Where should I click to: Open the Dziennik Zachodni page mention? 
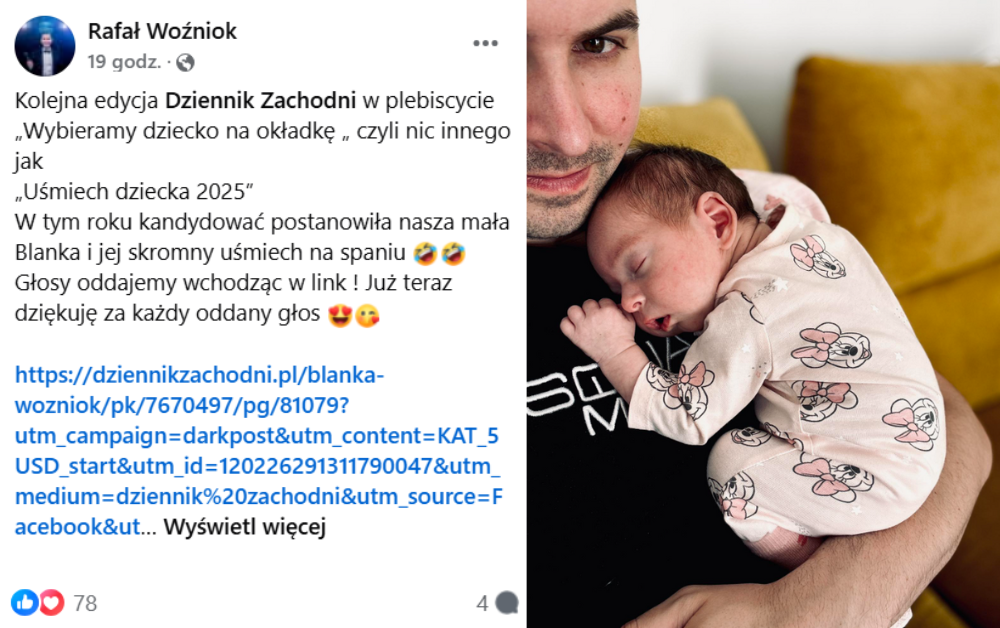tap(260, 100)
